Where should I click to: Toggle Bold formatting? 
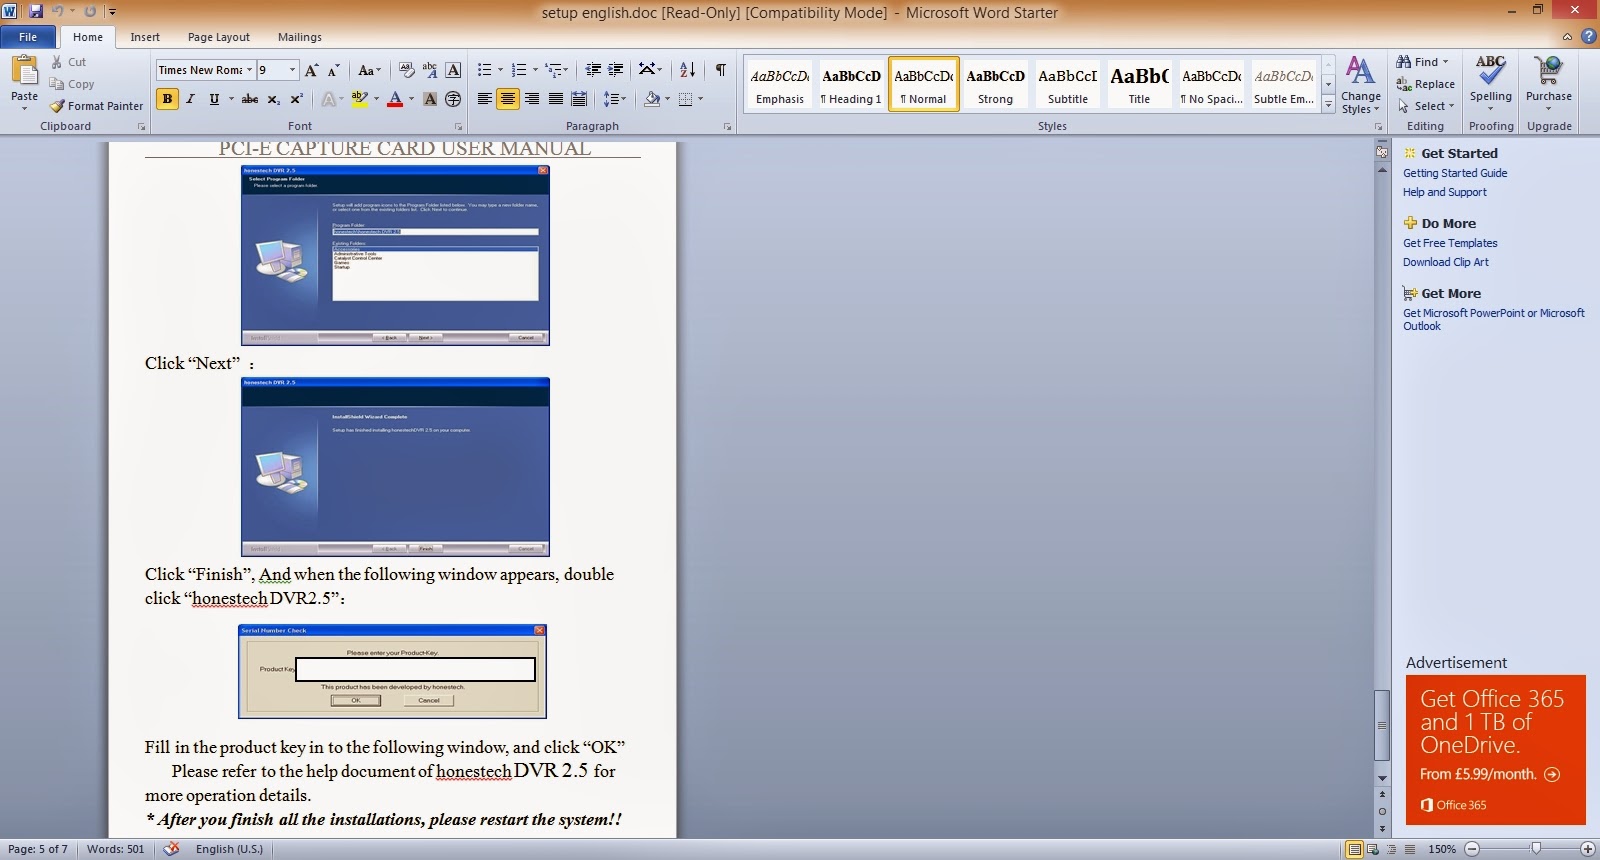[x=167, y=99]
